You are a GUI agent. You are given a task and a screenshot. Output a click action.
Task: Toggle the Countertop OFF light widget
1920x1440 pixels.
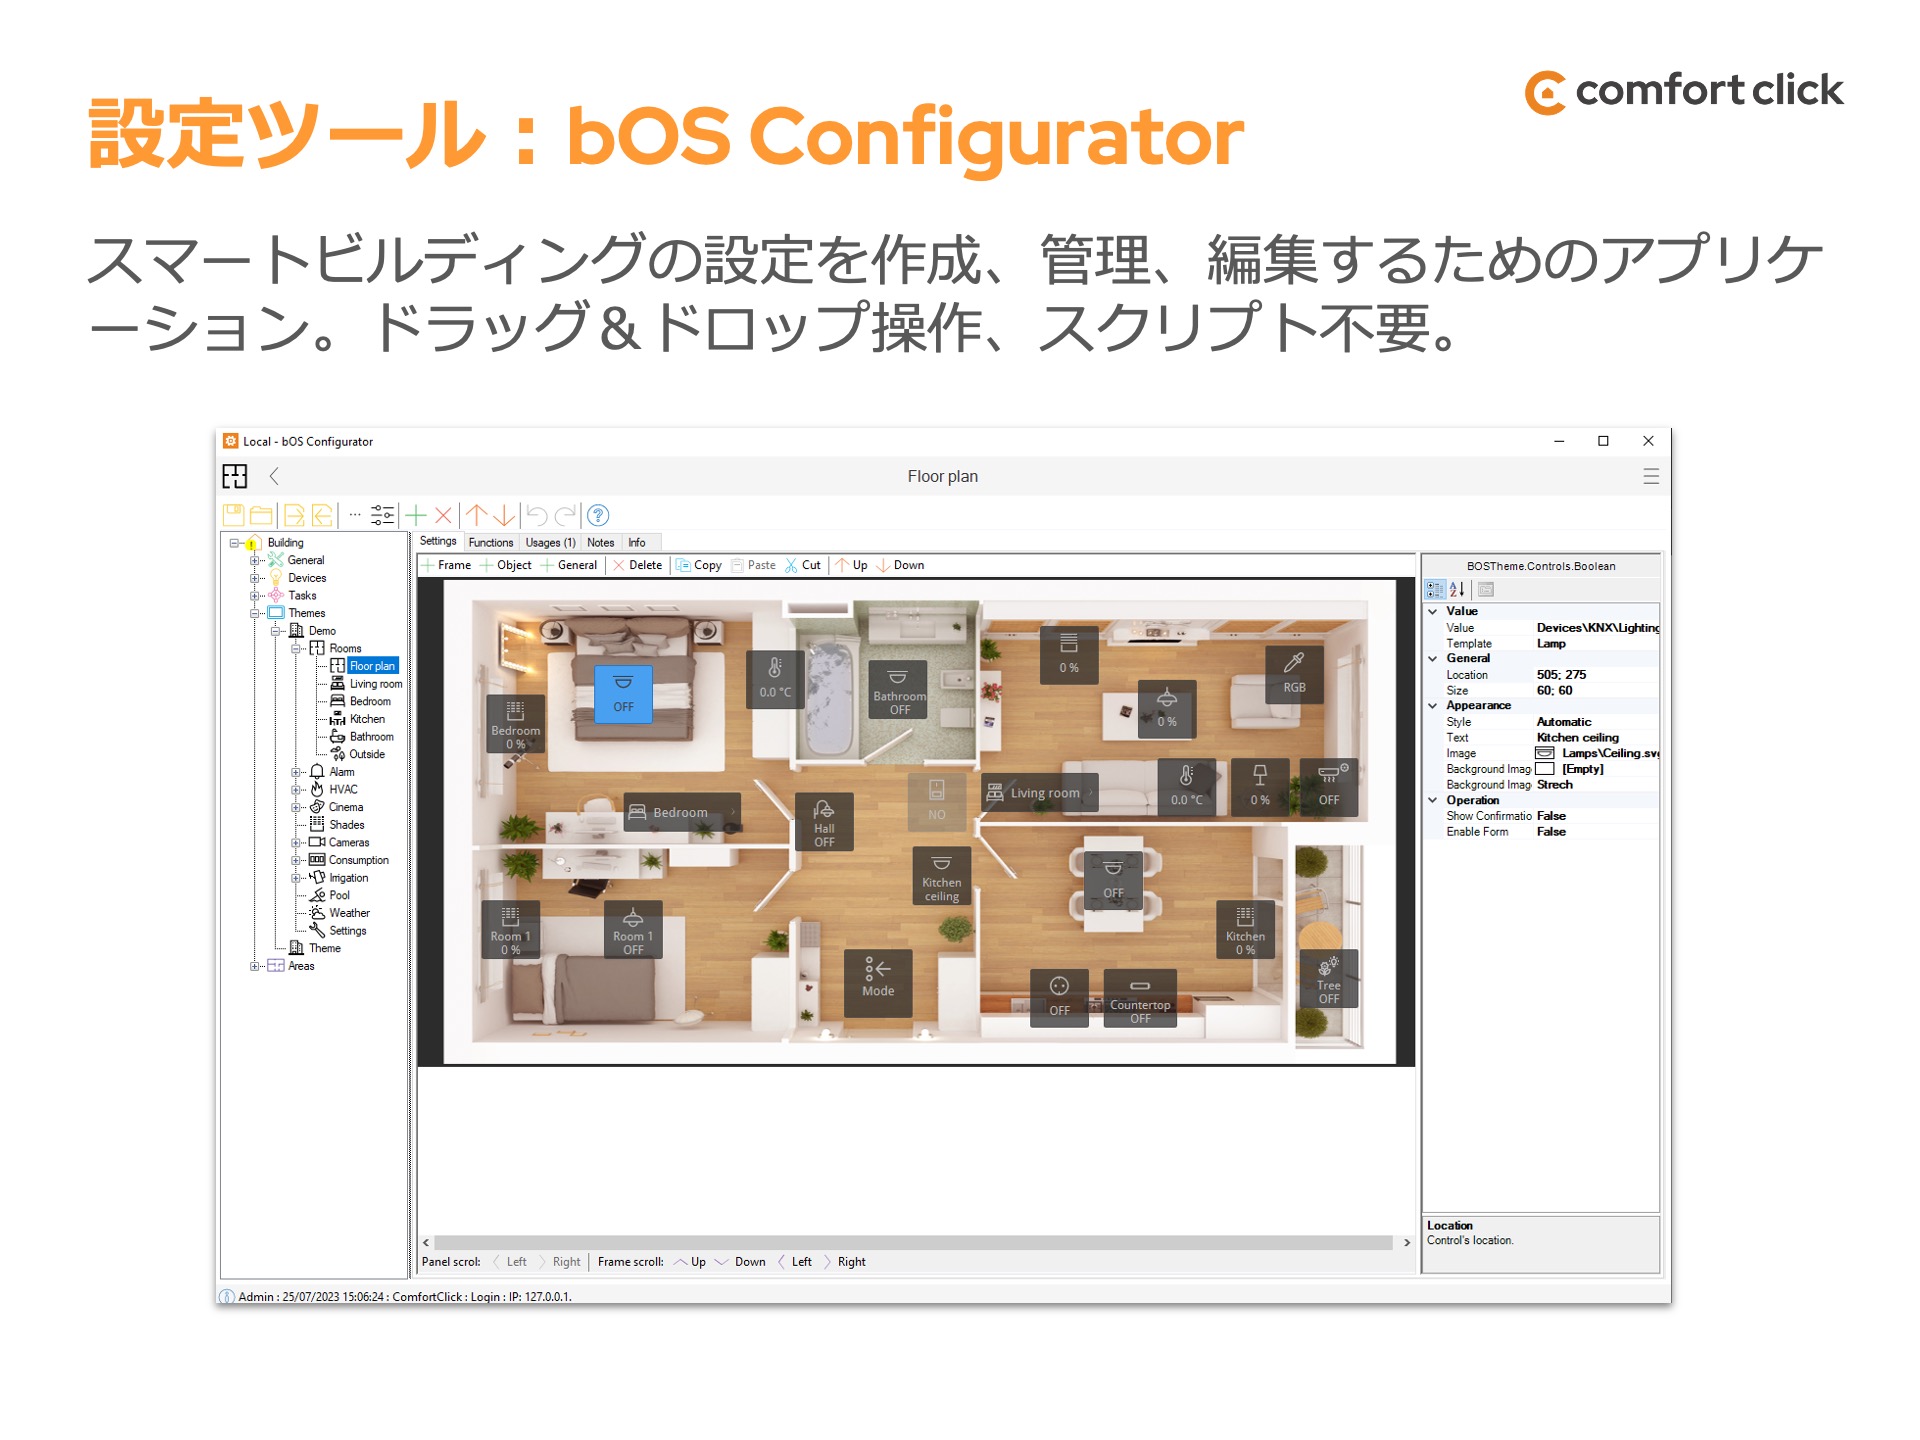coord(1140,998)
